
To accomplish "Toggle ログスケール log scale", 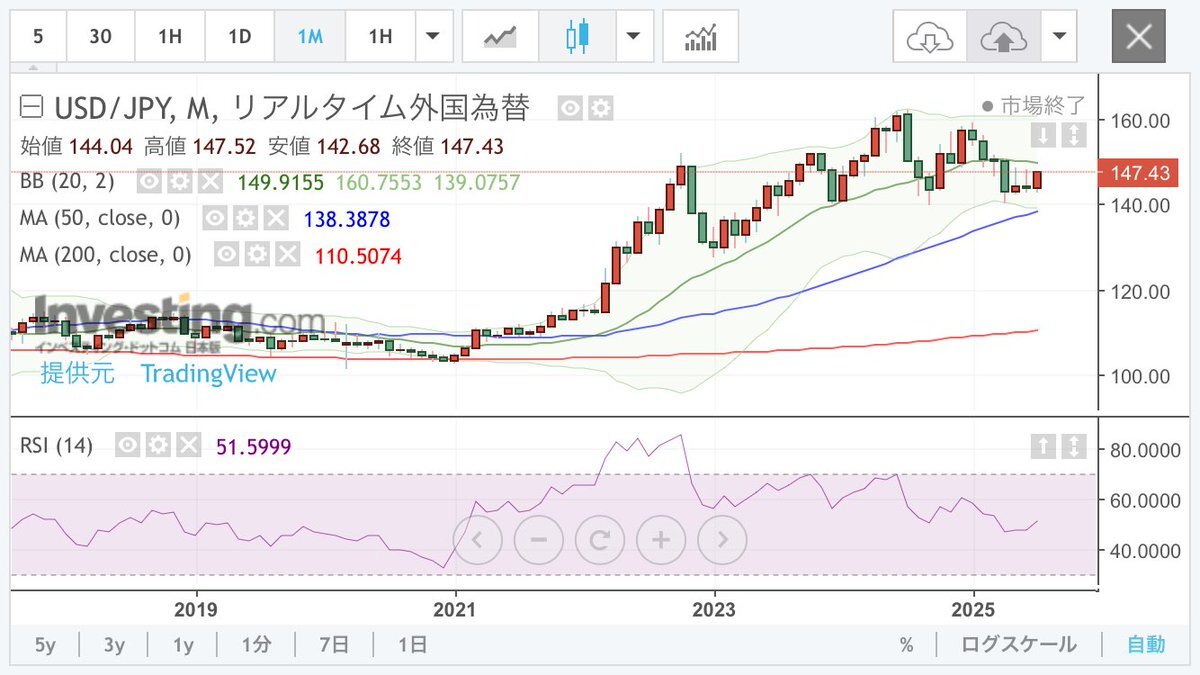I will tap(1019, 645).
